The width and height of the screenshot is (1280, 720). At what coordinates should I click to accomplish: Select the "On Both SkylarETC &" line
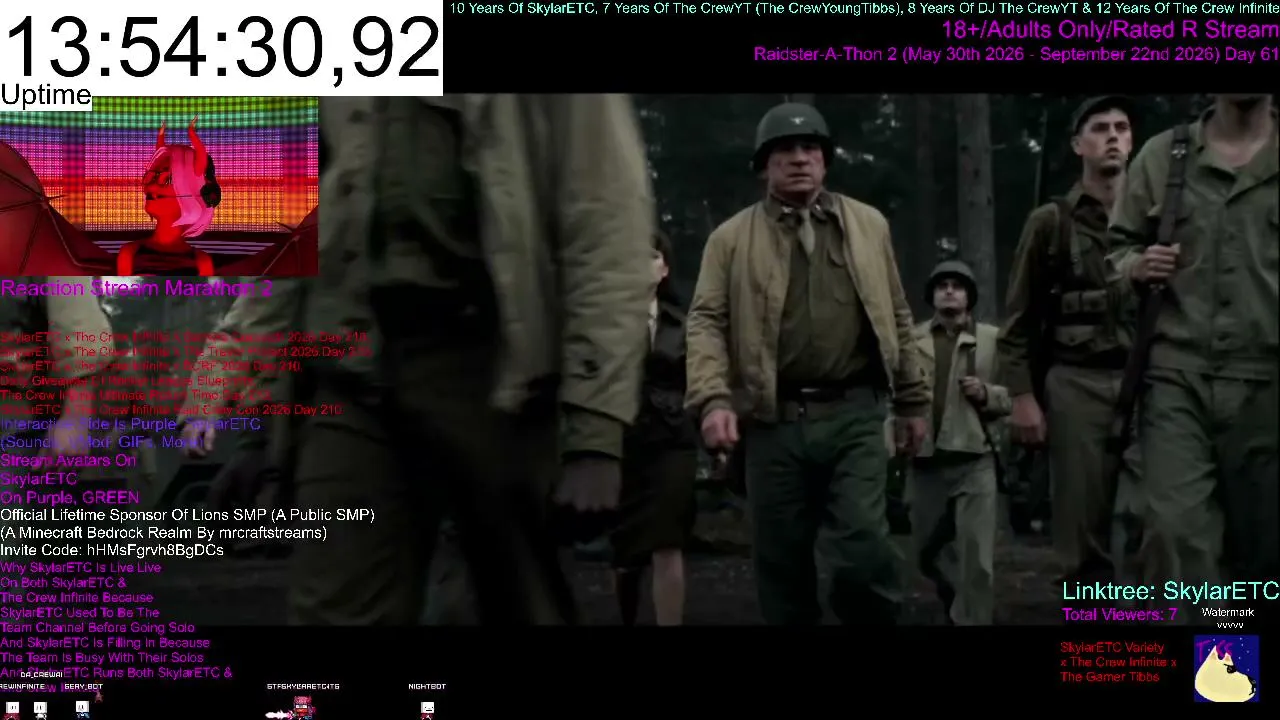[63, 583]
